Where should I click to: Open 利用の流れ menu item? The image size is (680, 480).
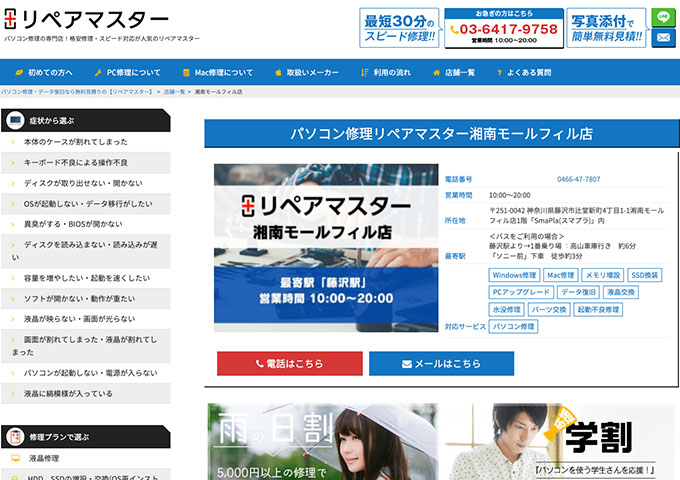click(386, 72)
